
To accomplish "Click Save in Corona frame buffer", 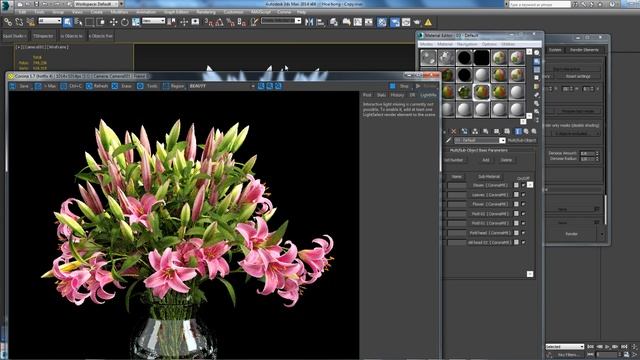I will [x=20, y=86].
